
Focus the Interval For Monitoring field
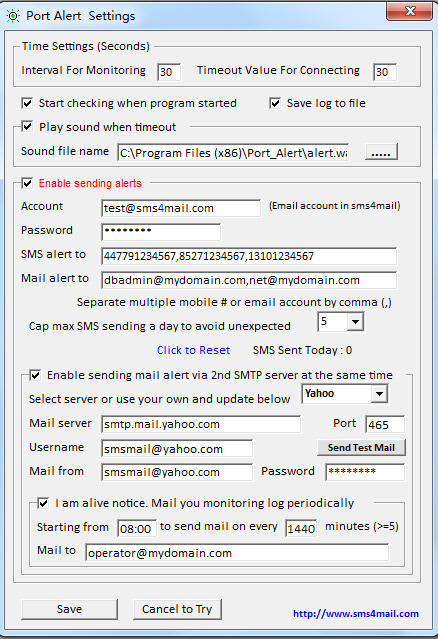[x=169, y=72]
